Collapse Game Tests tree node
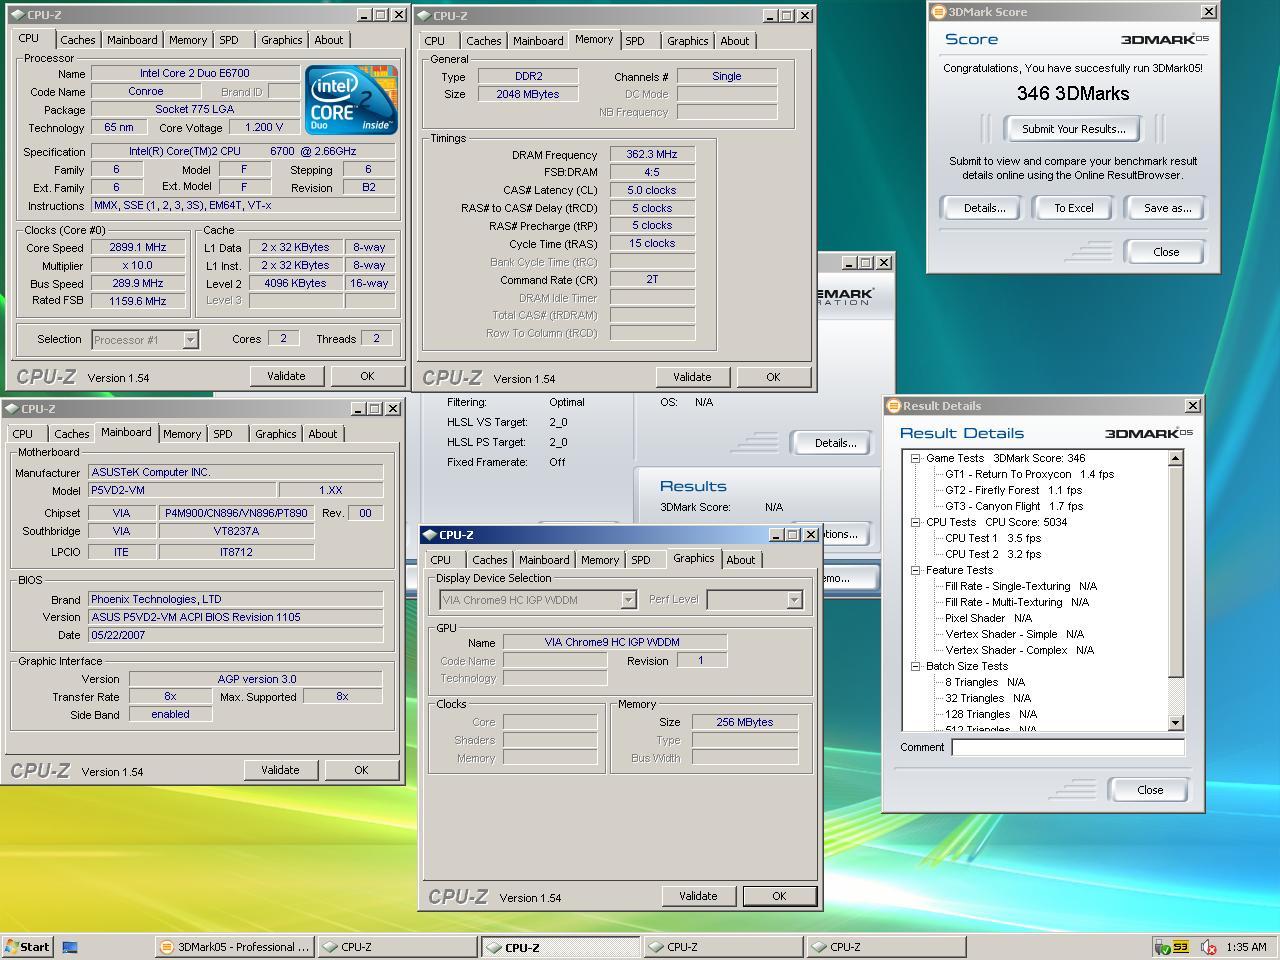Viewport: 1280px width, 960px height. click(915, 458)
